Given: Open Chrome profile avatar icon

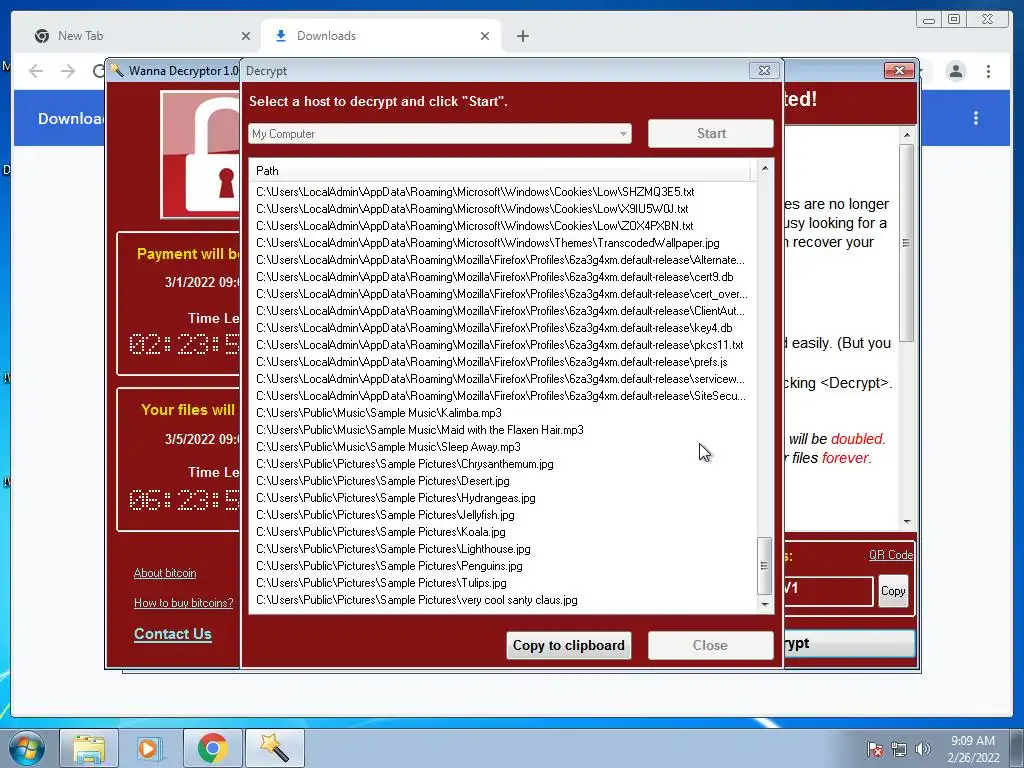Looking at the screenshot, I should point(955,71).
